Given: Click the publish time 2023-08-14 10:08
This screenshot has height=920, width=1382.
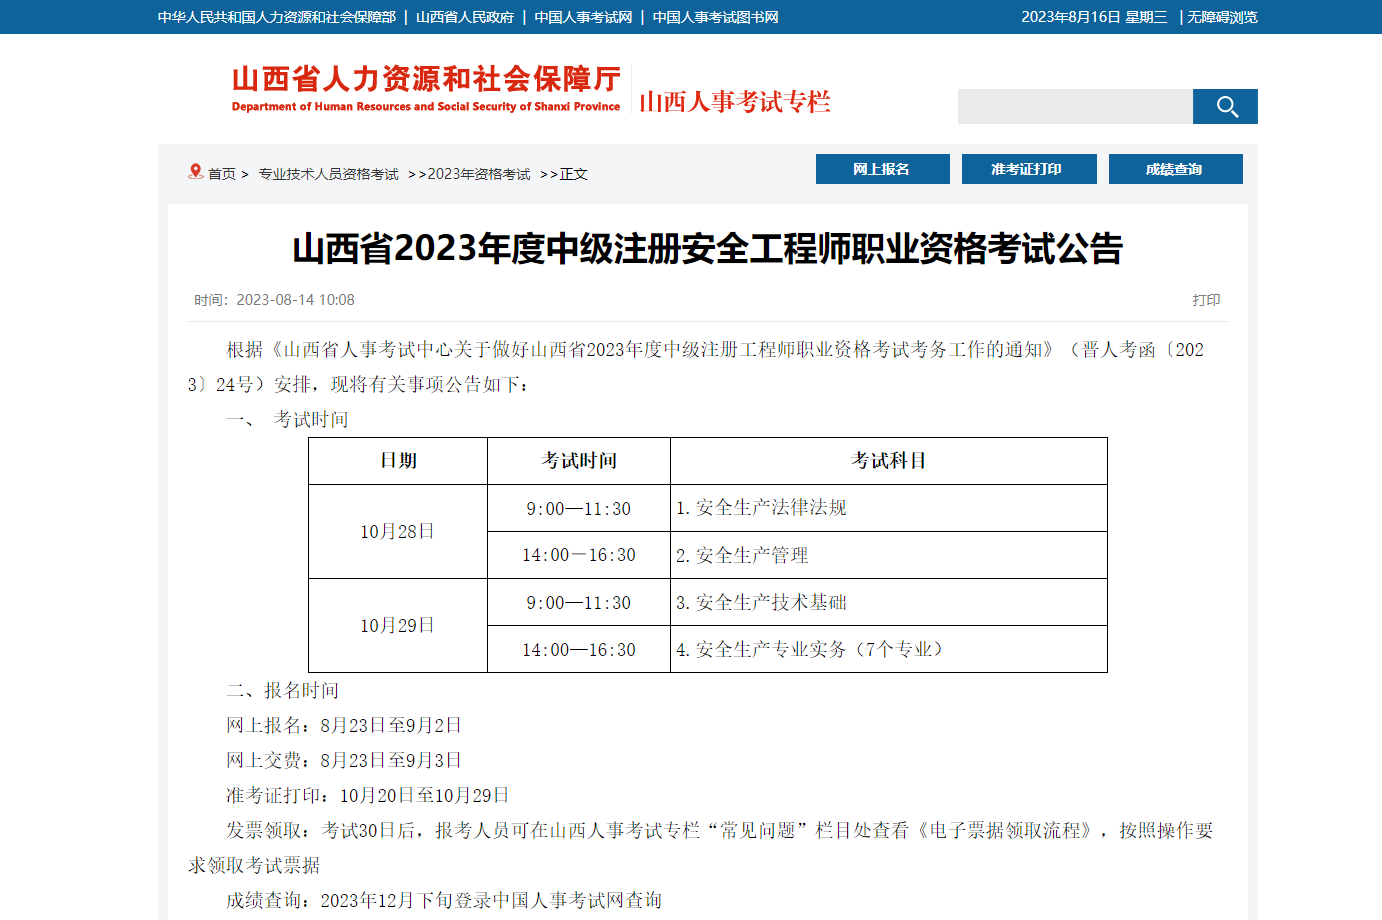Looking at the screenshot, I should (x=295, y=300).
